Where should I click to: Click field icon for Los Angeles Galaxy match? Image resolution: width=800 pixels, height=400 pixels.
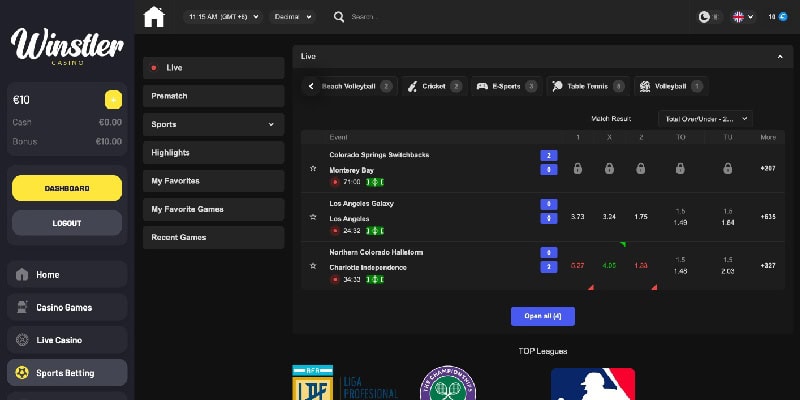375,231
